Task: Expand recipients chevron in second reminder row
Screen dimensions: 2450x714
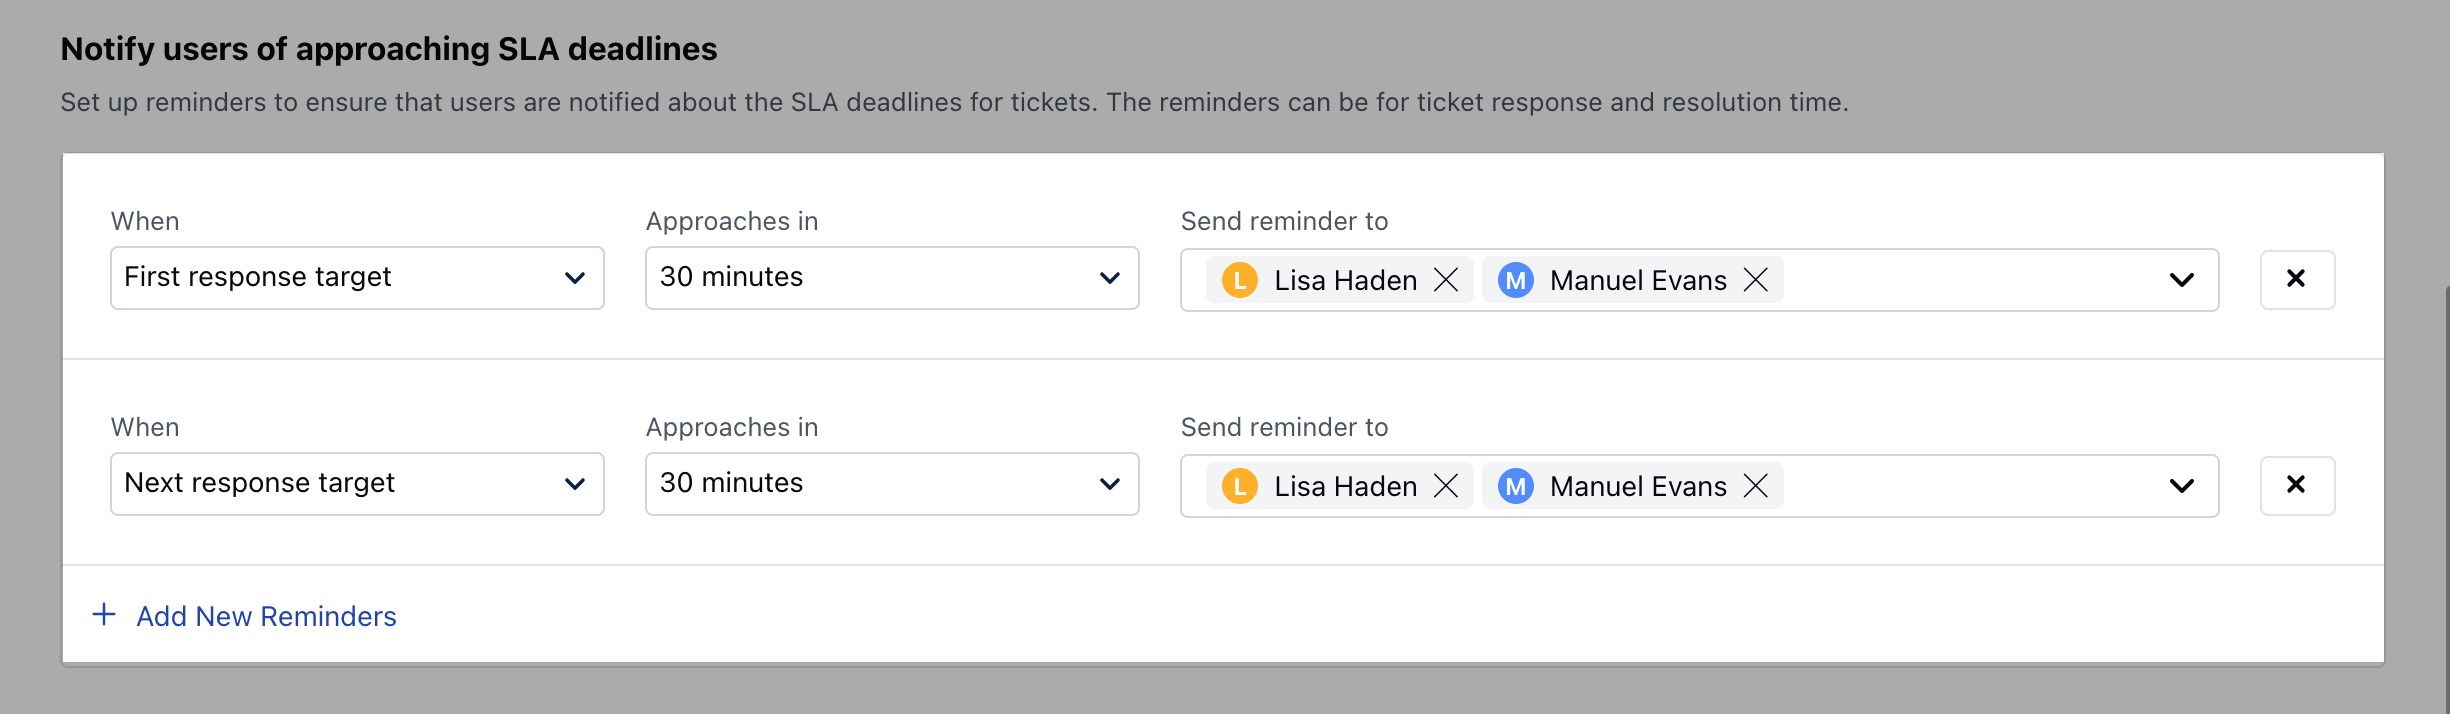Action: tap(2182, 486)
